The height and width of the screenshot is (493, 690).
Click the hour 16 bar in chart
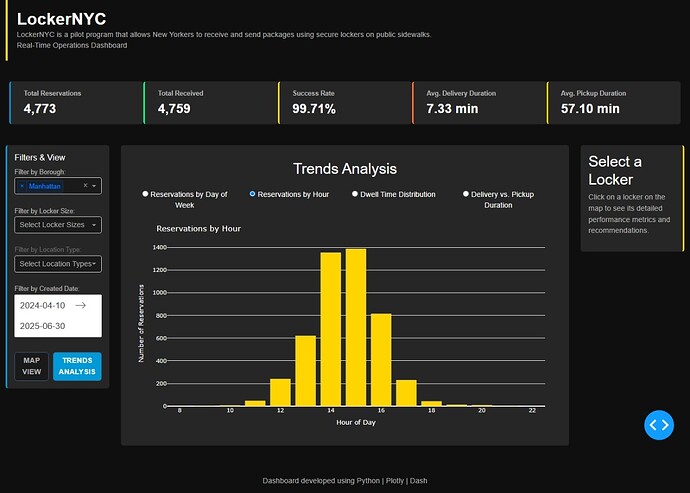click(x=381, y=360)
